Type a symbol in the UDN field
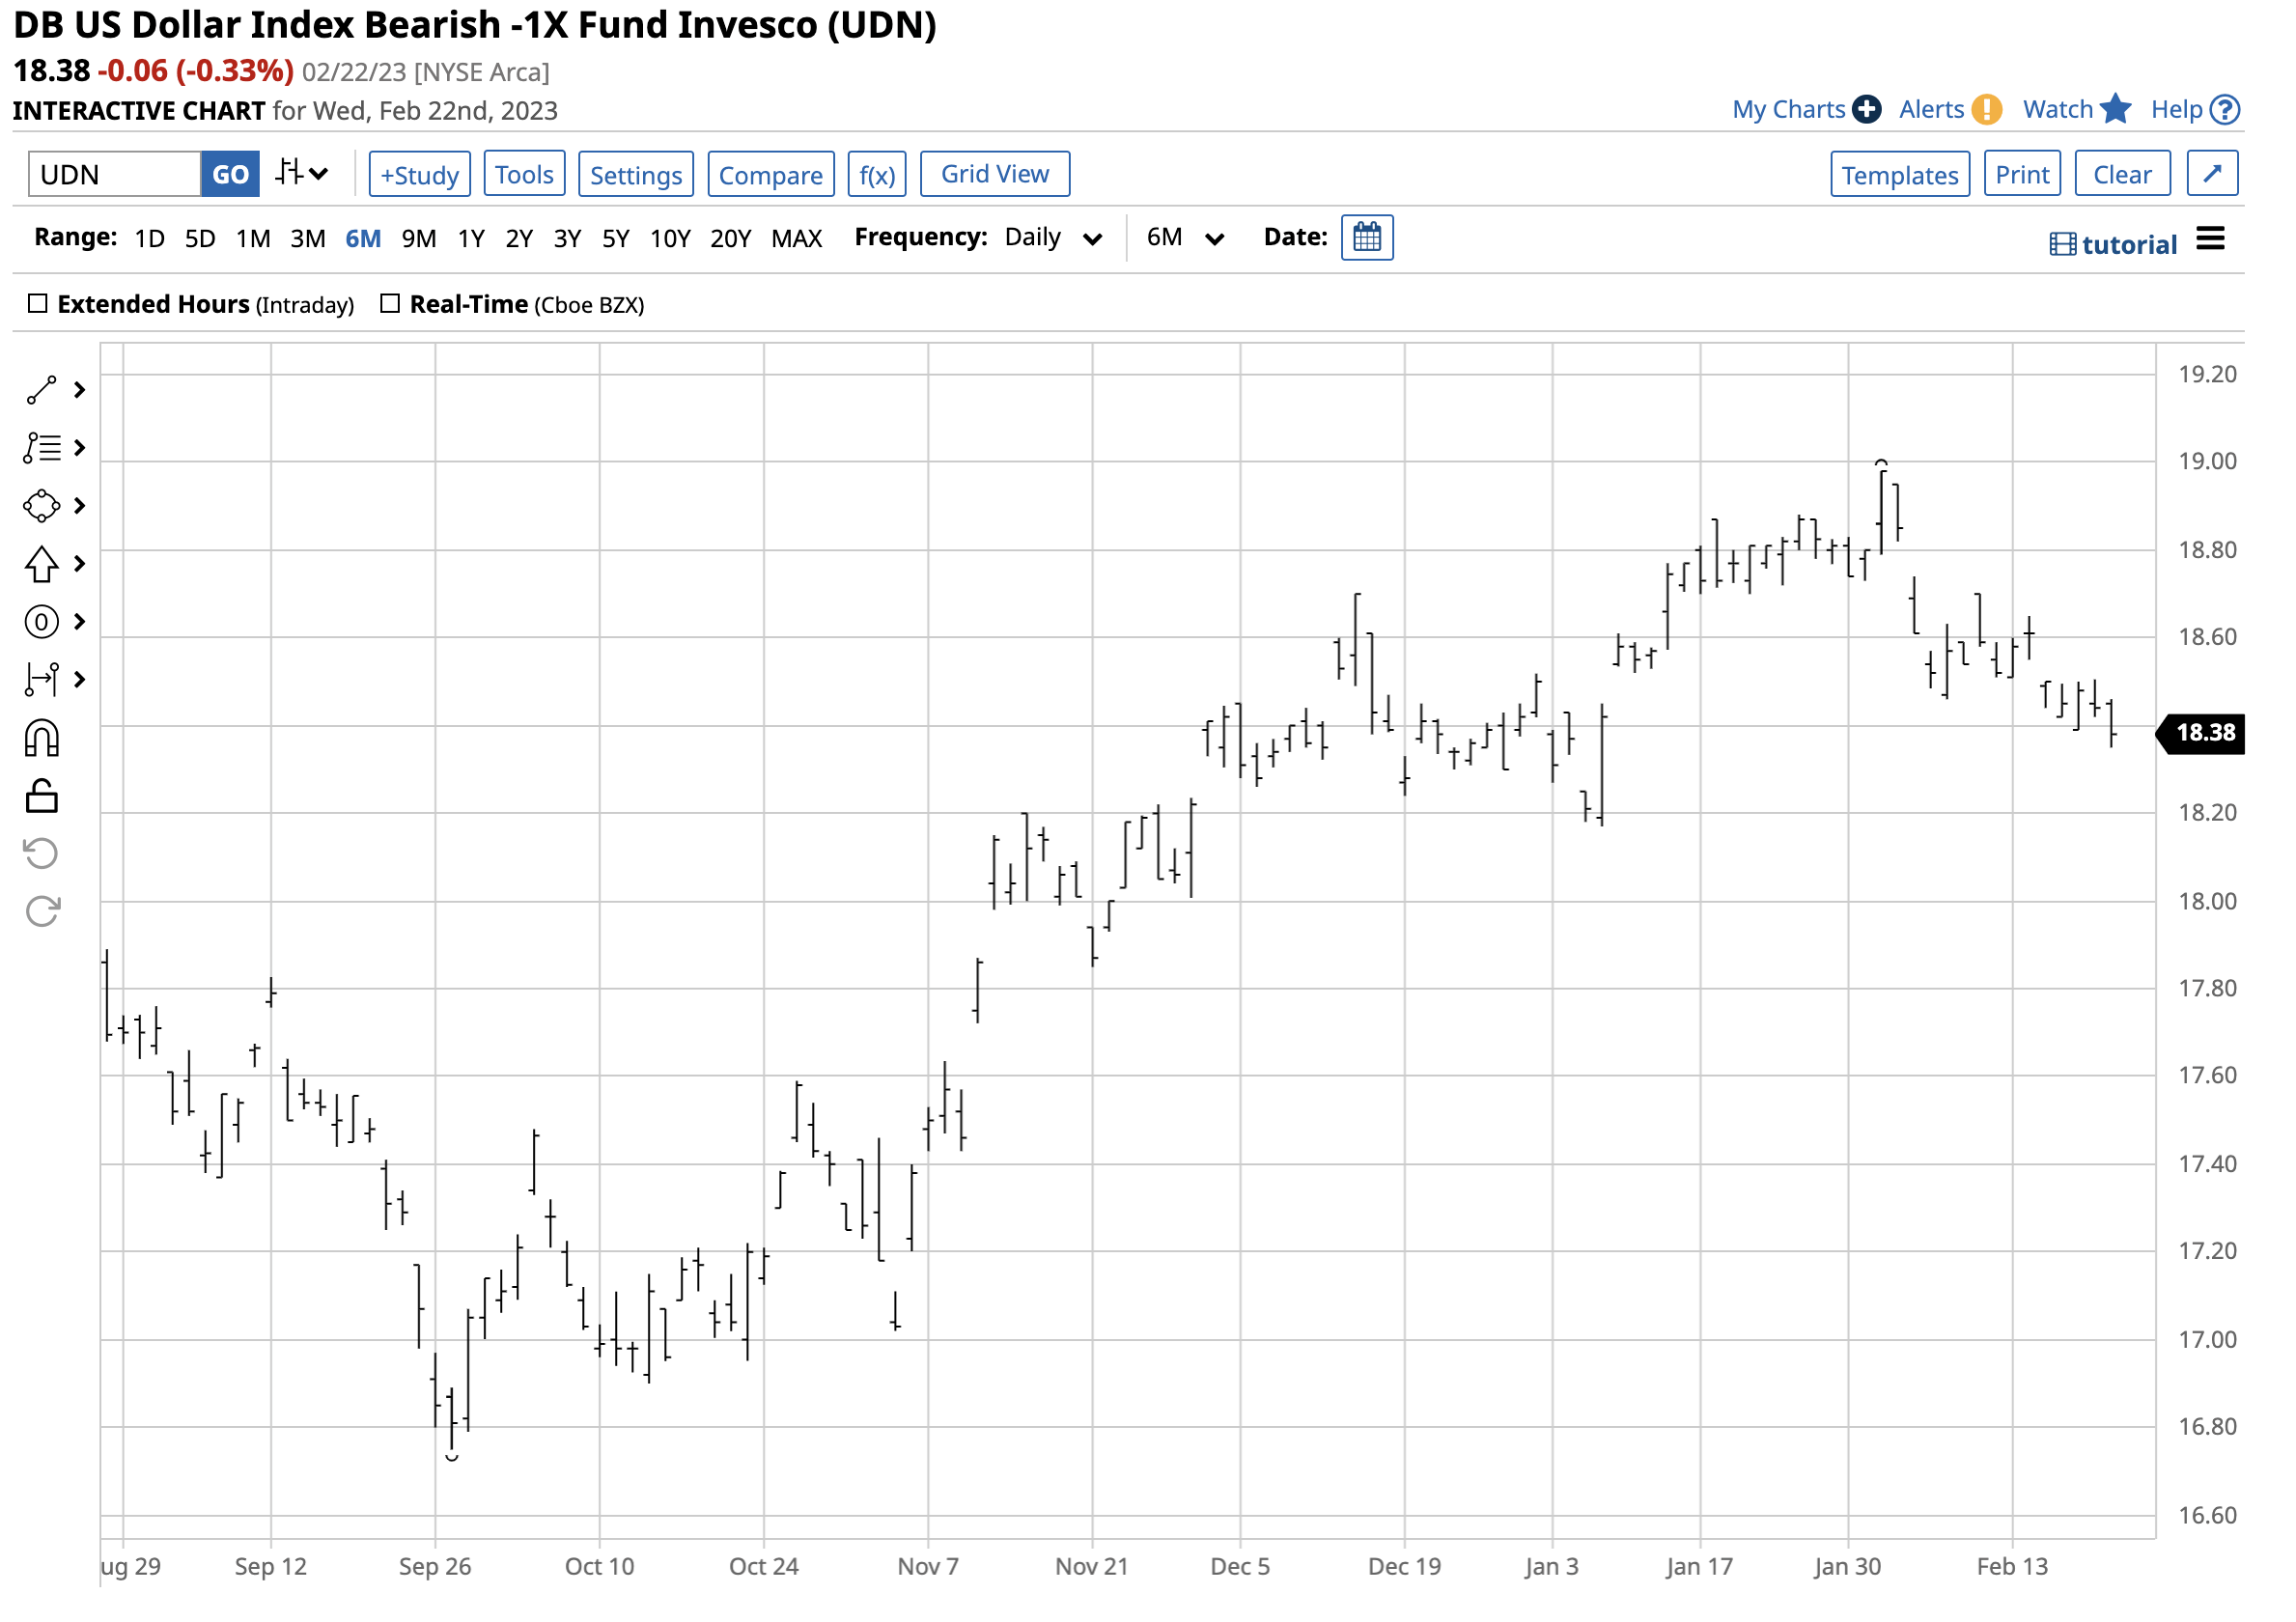 point(113,173)
